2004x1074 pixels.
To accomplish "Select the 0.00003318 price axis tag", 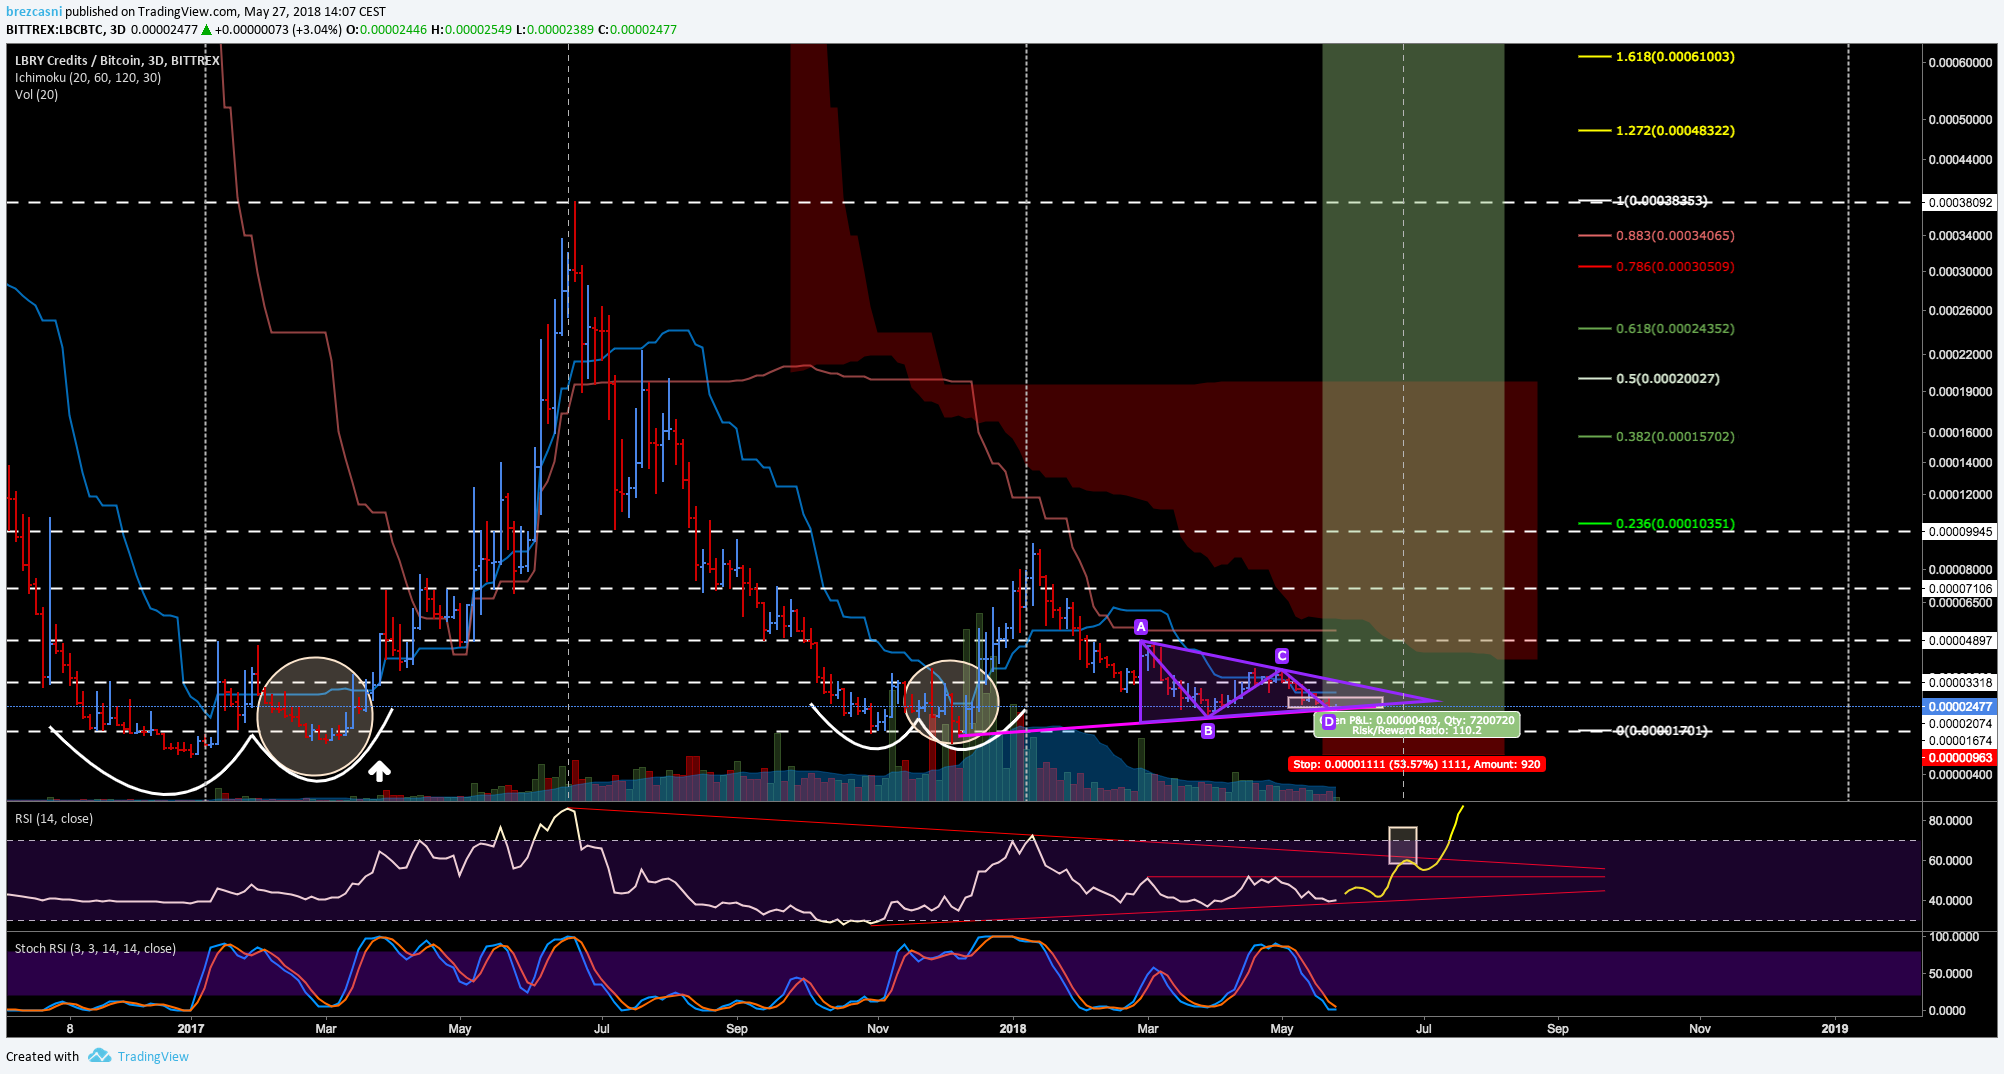I will (x=1960, y=683).
